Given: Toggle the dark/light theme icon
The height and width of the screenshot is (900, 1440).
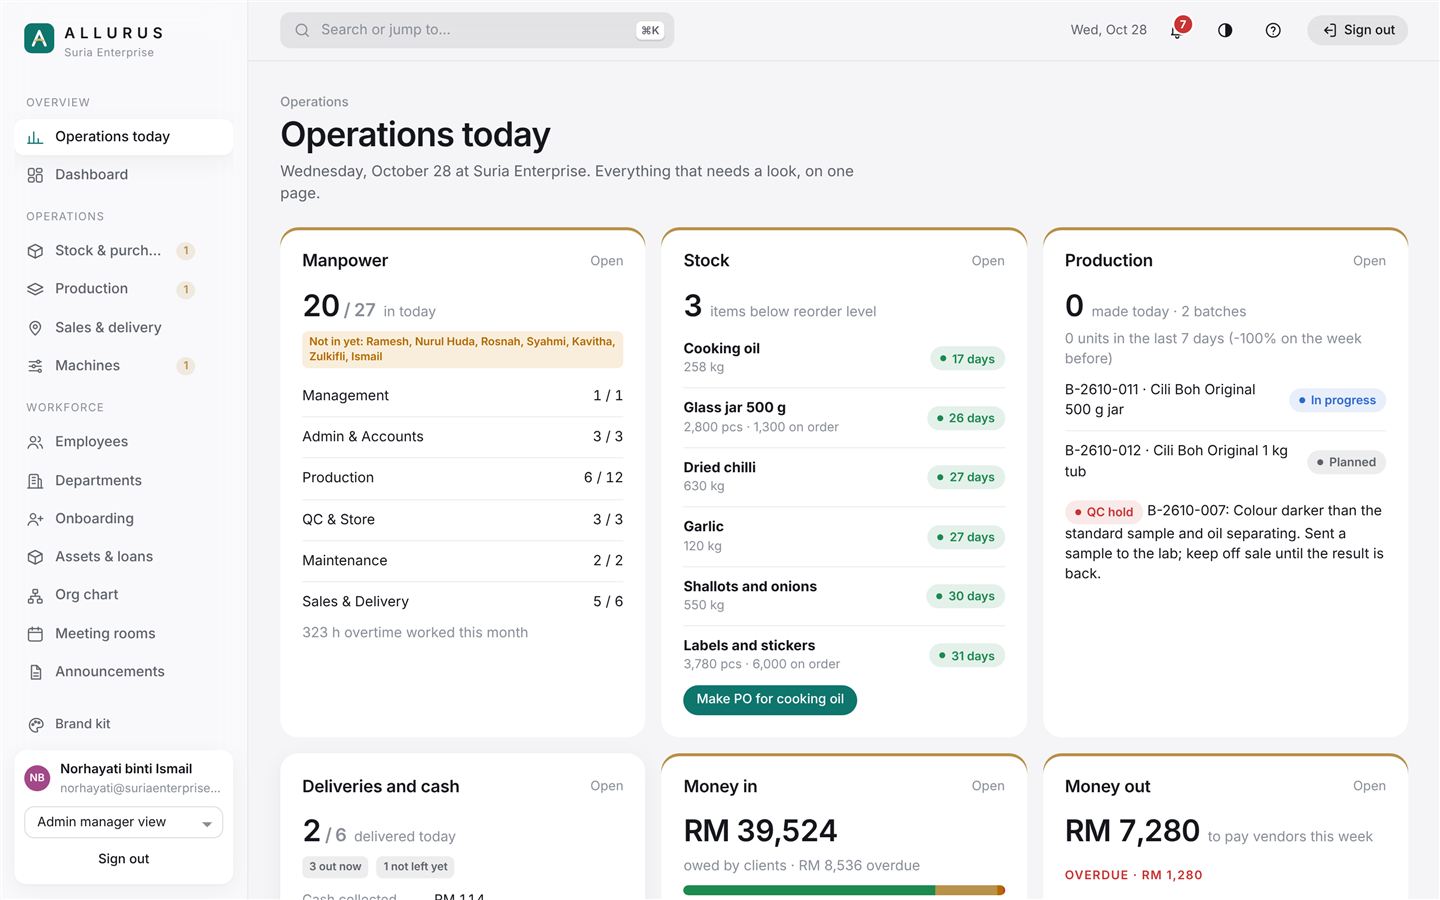Looking at the screenshot, I should (1225, 30).
